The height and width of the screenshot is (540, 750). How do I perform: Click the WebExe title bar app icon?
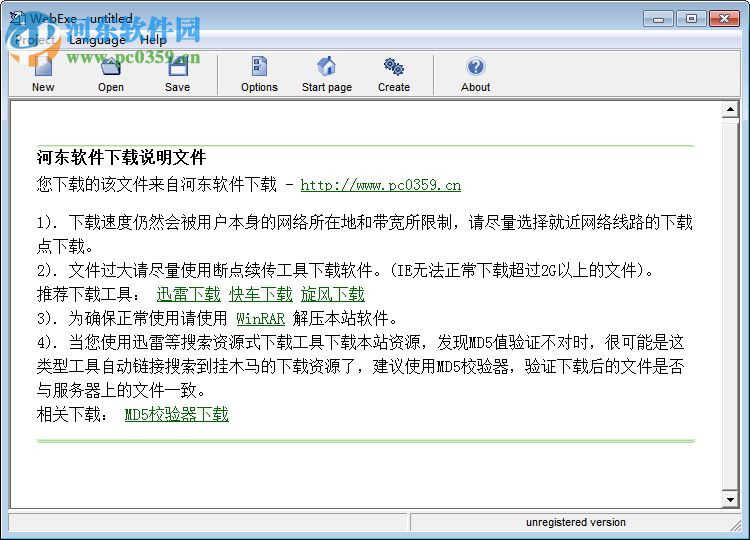coord(17,19)
